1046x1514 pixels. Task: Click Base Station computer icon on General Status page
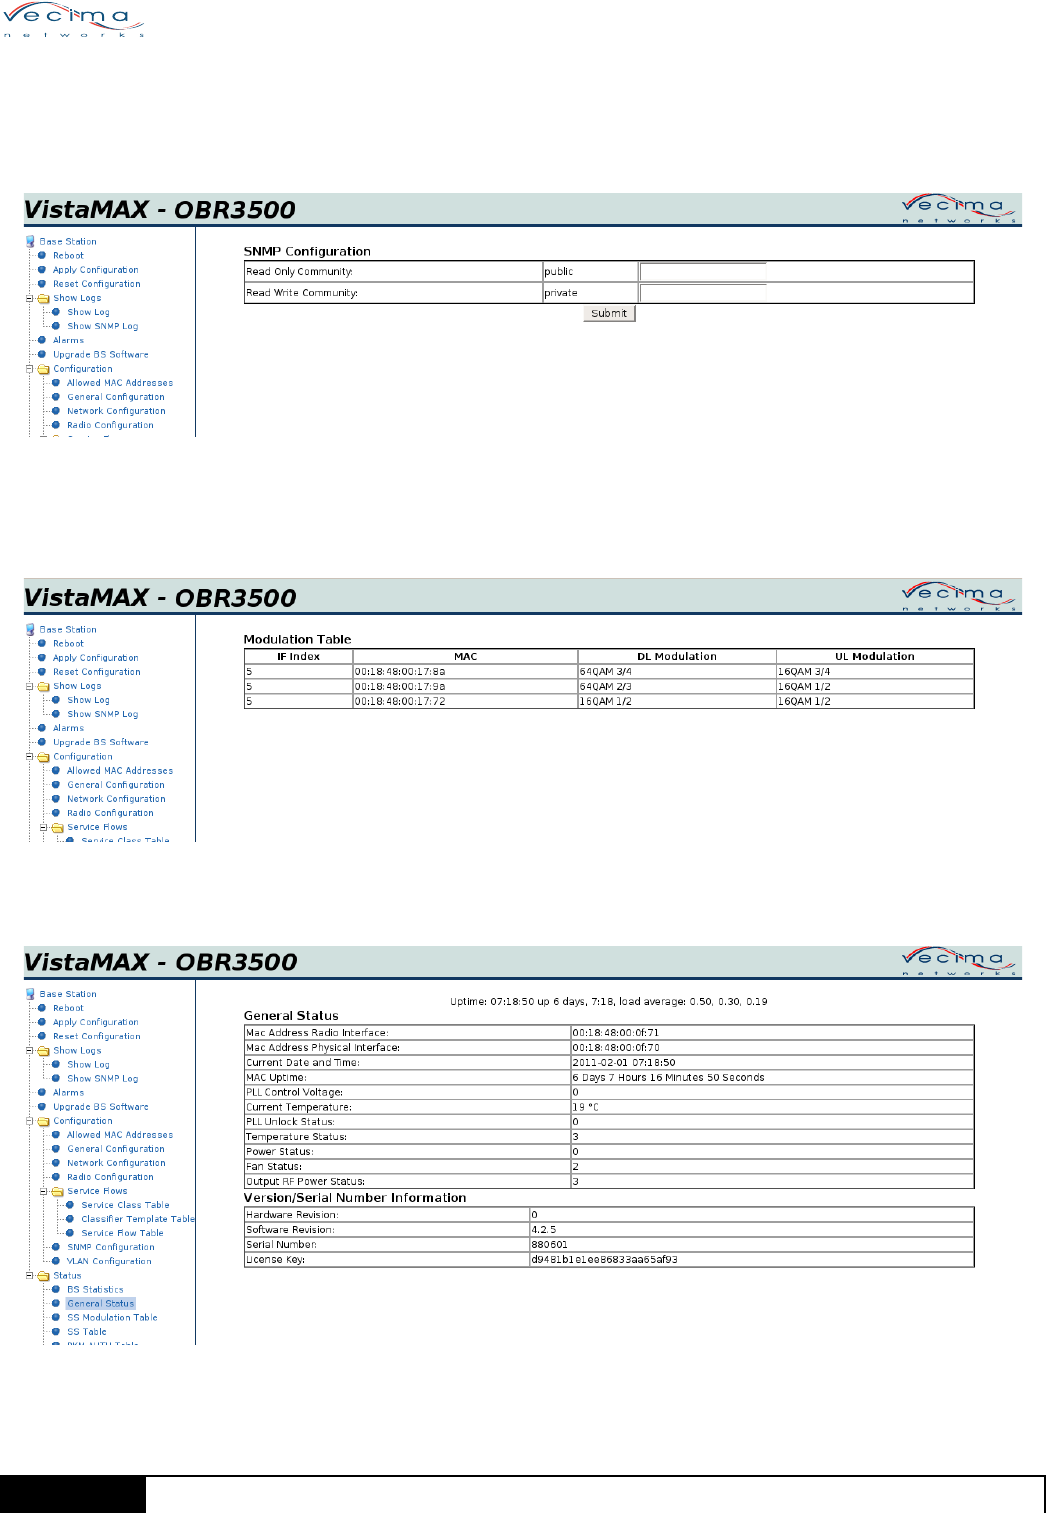(x=30, y=994)
